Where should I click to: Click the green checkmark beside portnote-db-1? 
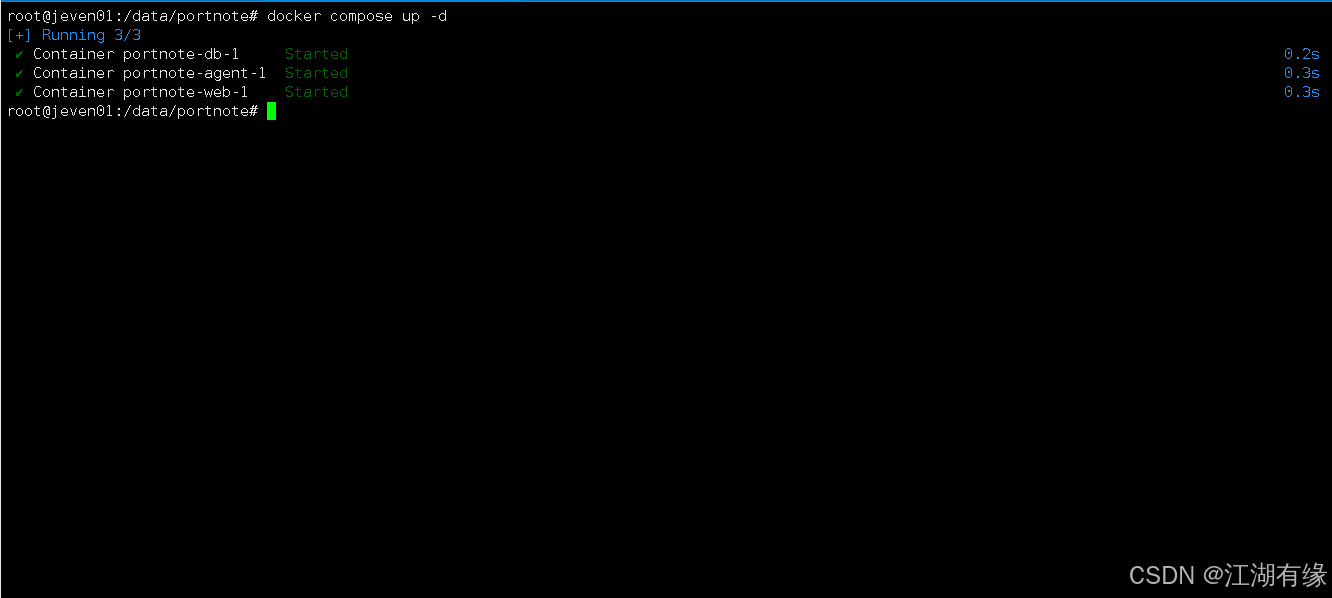coord(19,54)
